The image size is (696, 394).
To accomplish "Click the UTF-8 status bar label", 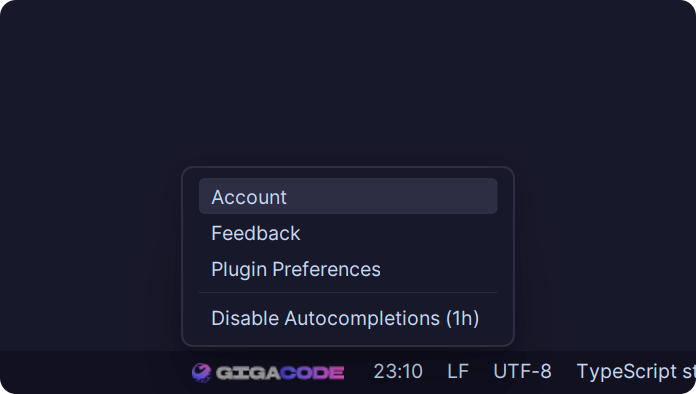I will 522,371.
